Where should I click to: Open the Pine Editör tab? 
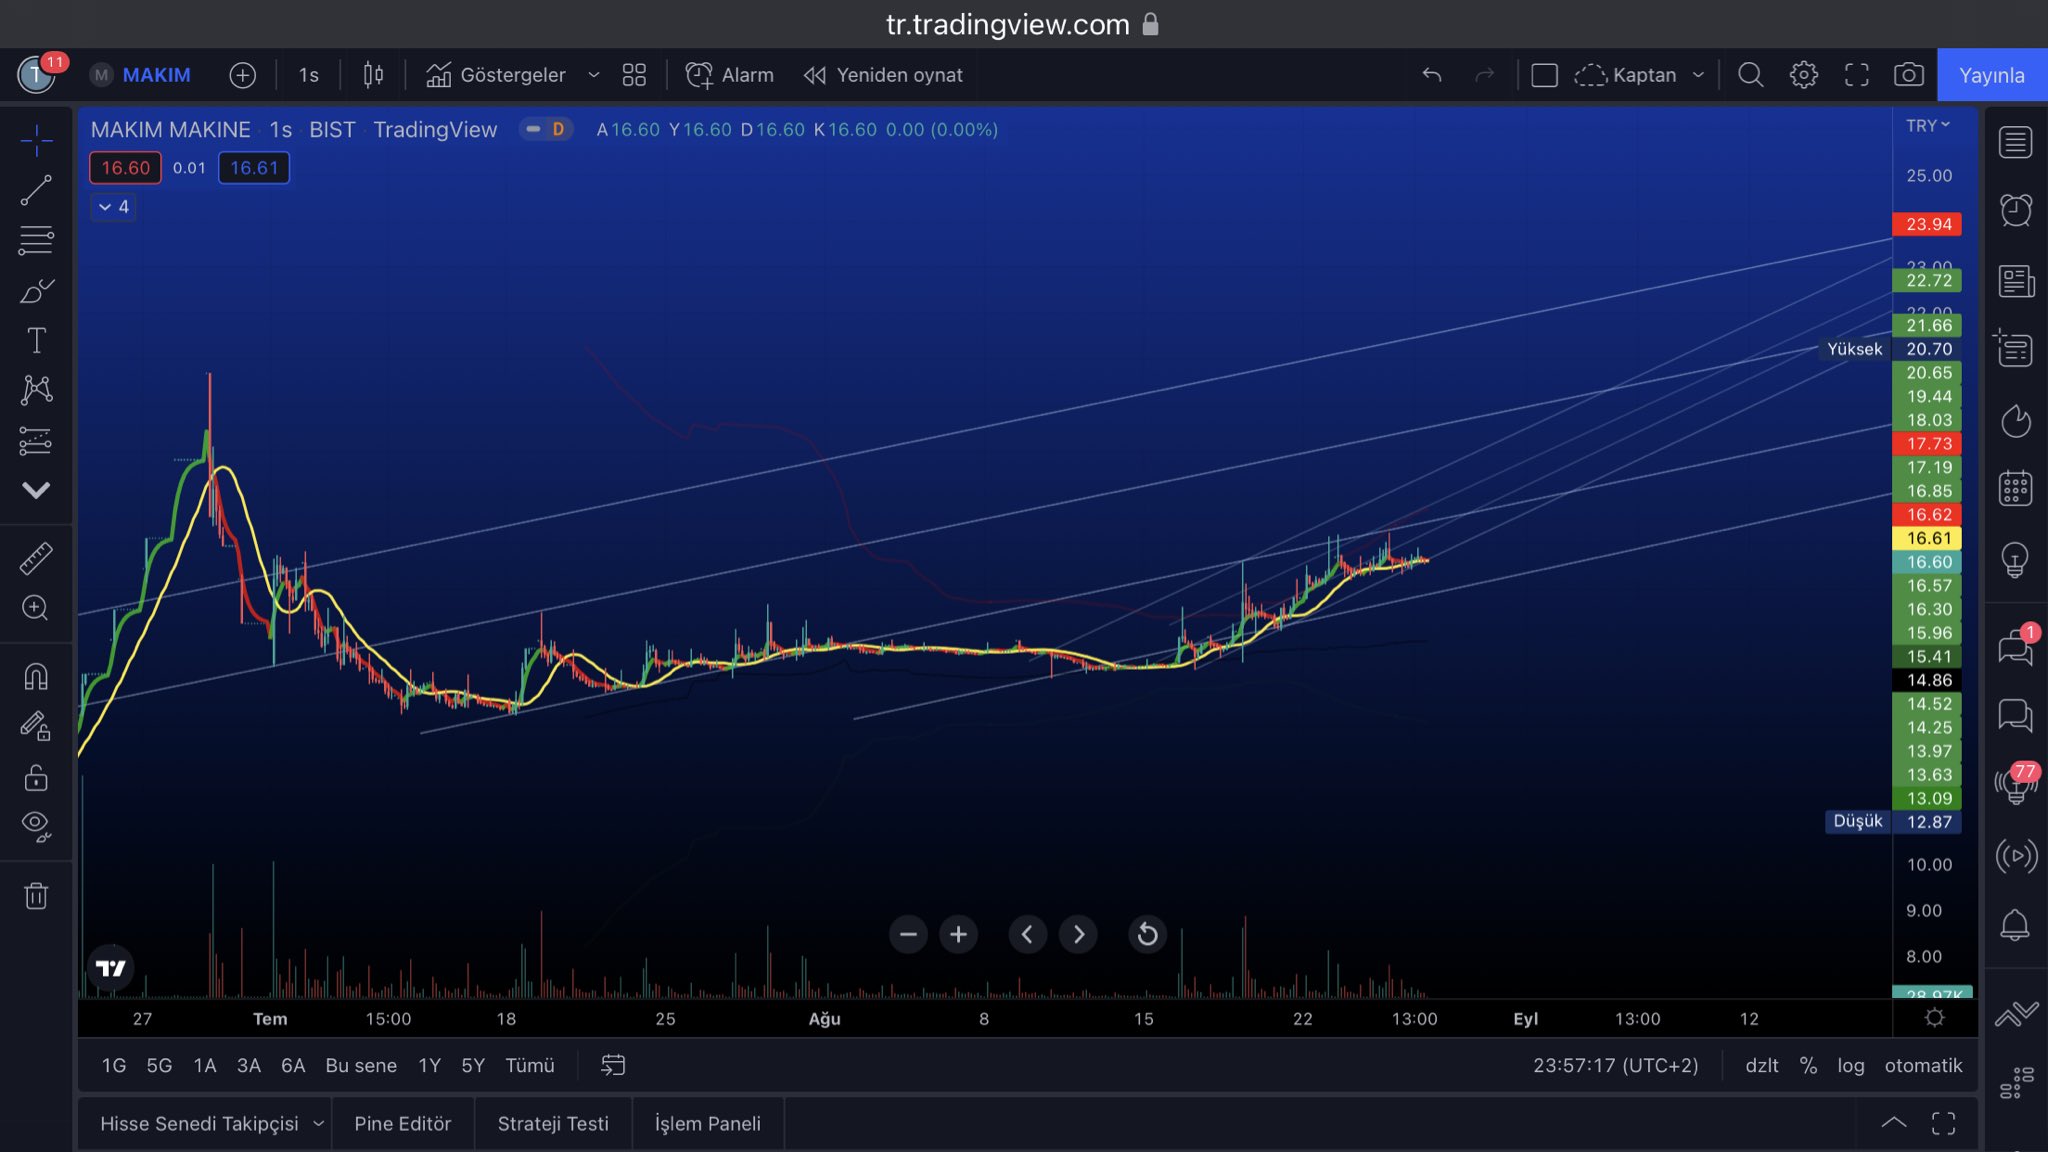[x=403, y=1124]
